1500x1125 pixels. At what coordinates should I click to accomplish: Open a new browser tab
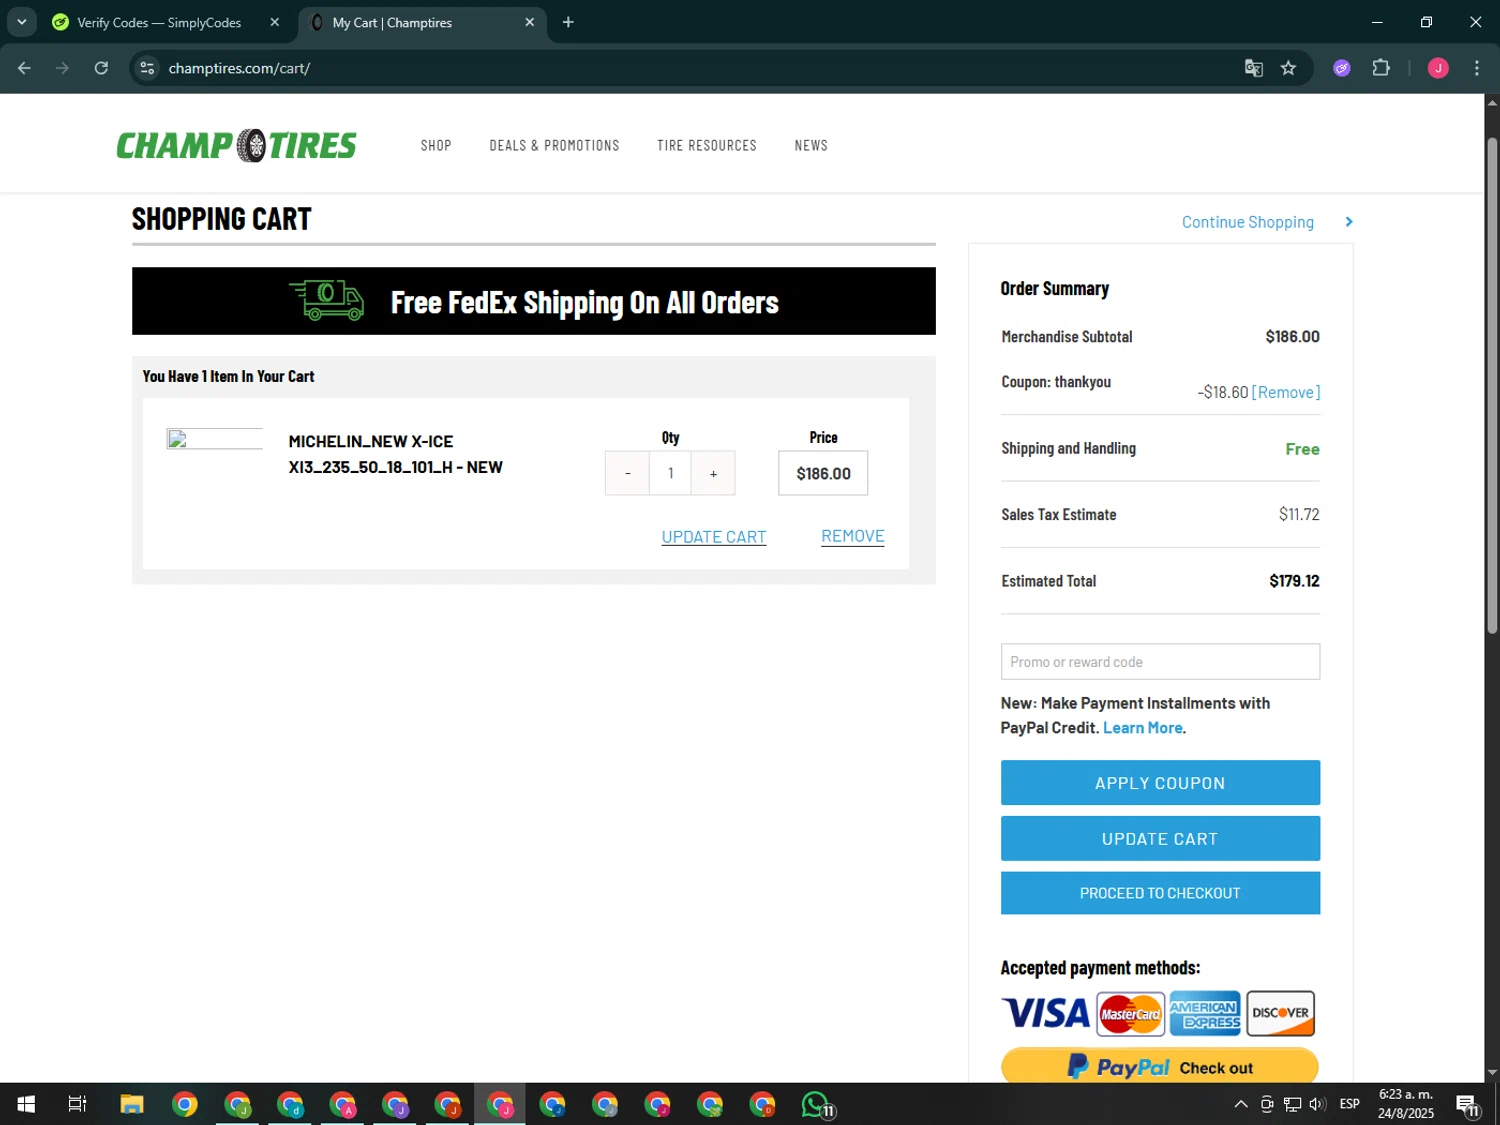[568, 22]
